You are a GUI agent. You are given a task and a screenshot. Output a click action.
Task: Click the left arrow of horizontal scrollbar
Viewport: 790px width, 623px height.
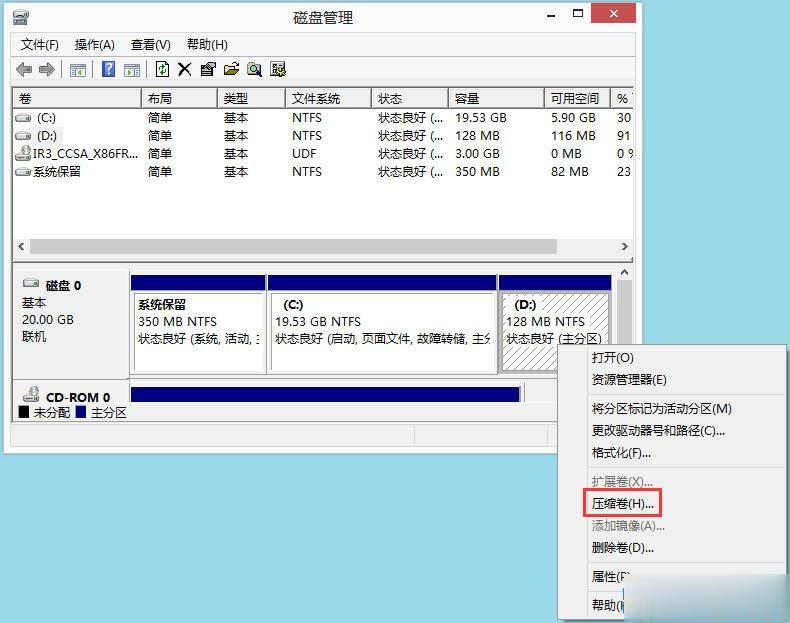tap(21, 246)
